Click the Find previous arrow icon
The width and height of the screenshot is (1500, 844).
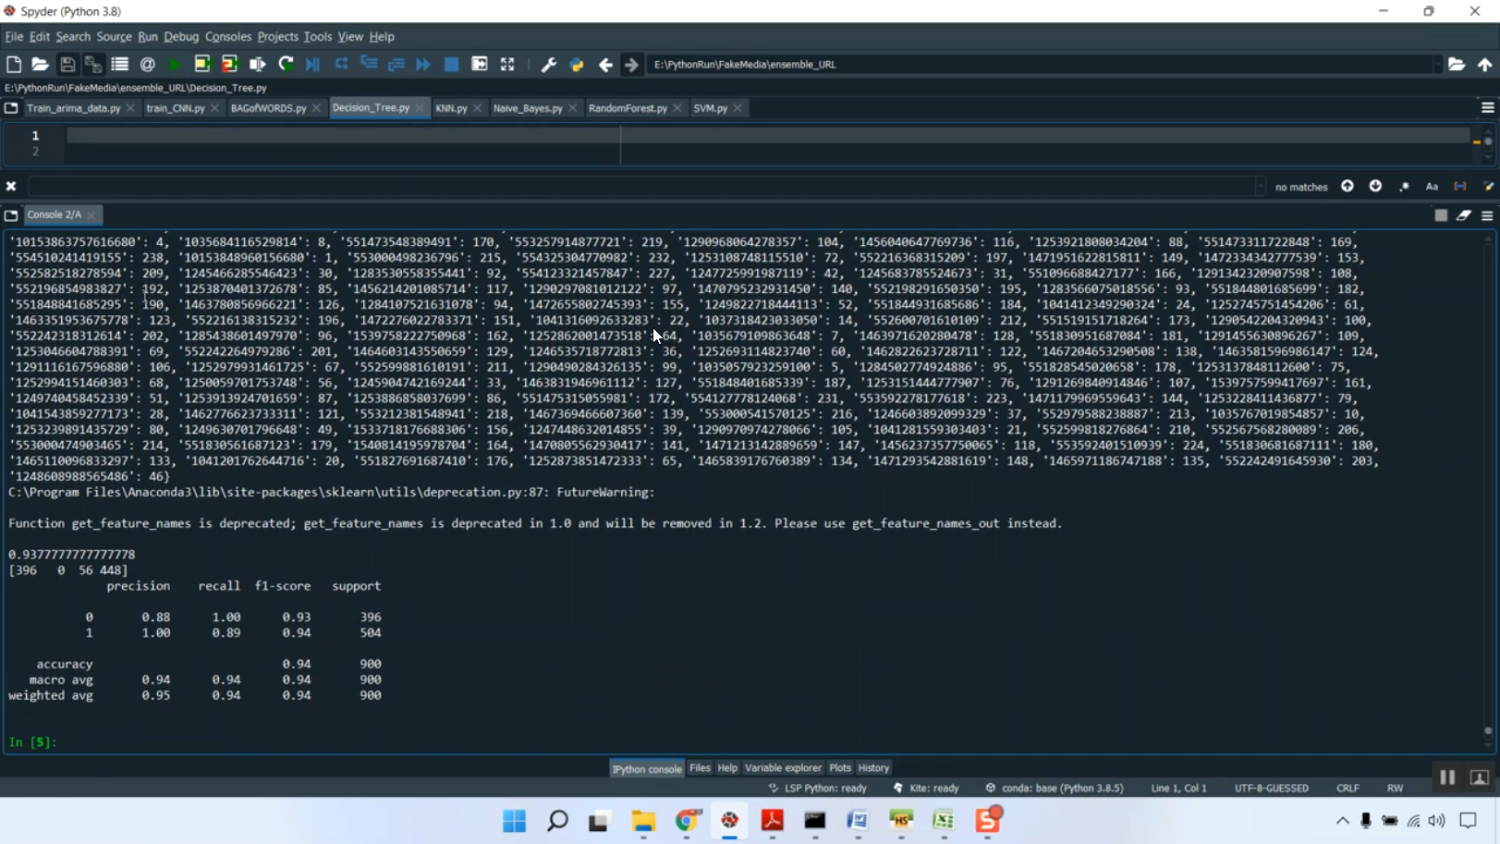pos(1347,186)
